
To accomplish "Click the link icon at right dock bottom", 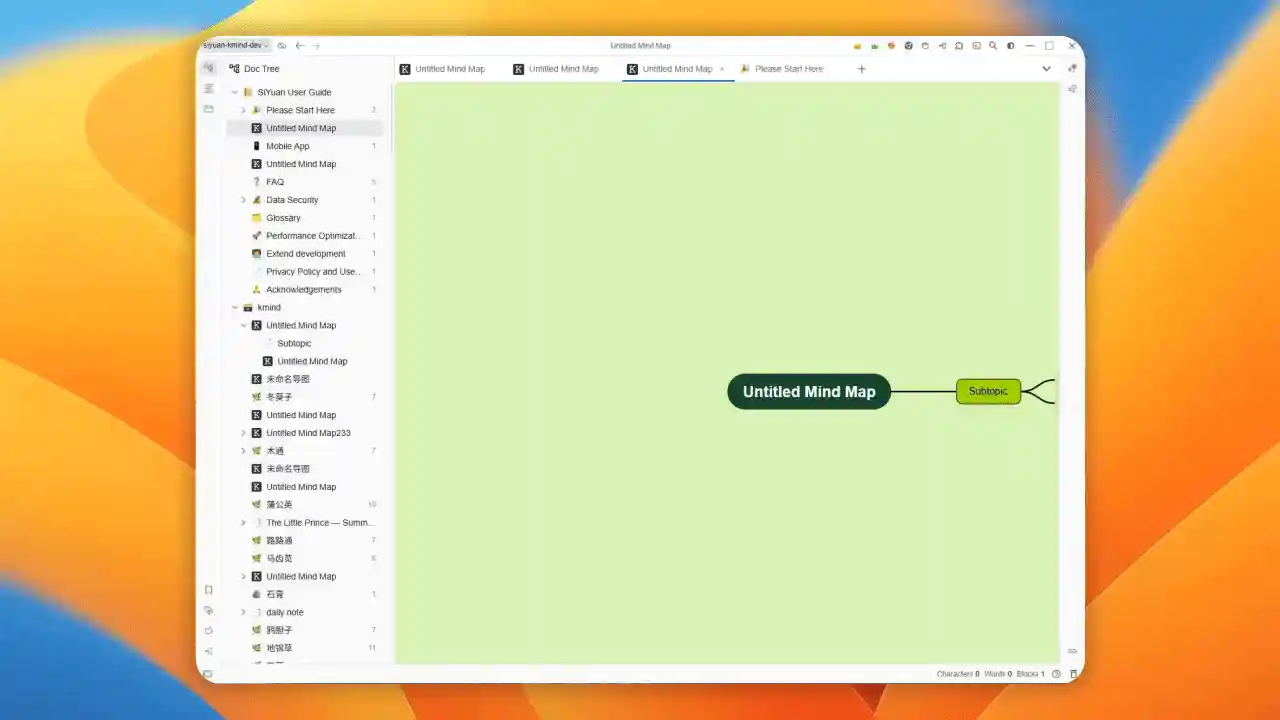I will [x=1072, y=651].
